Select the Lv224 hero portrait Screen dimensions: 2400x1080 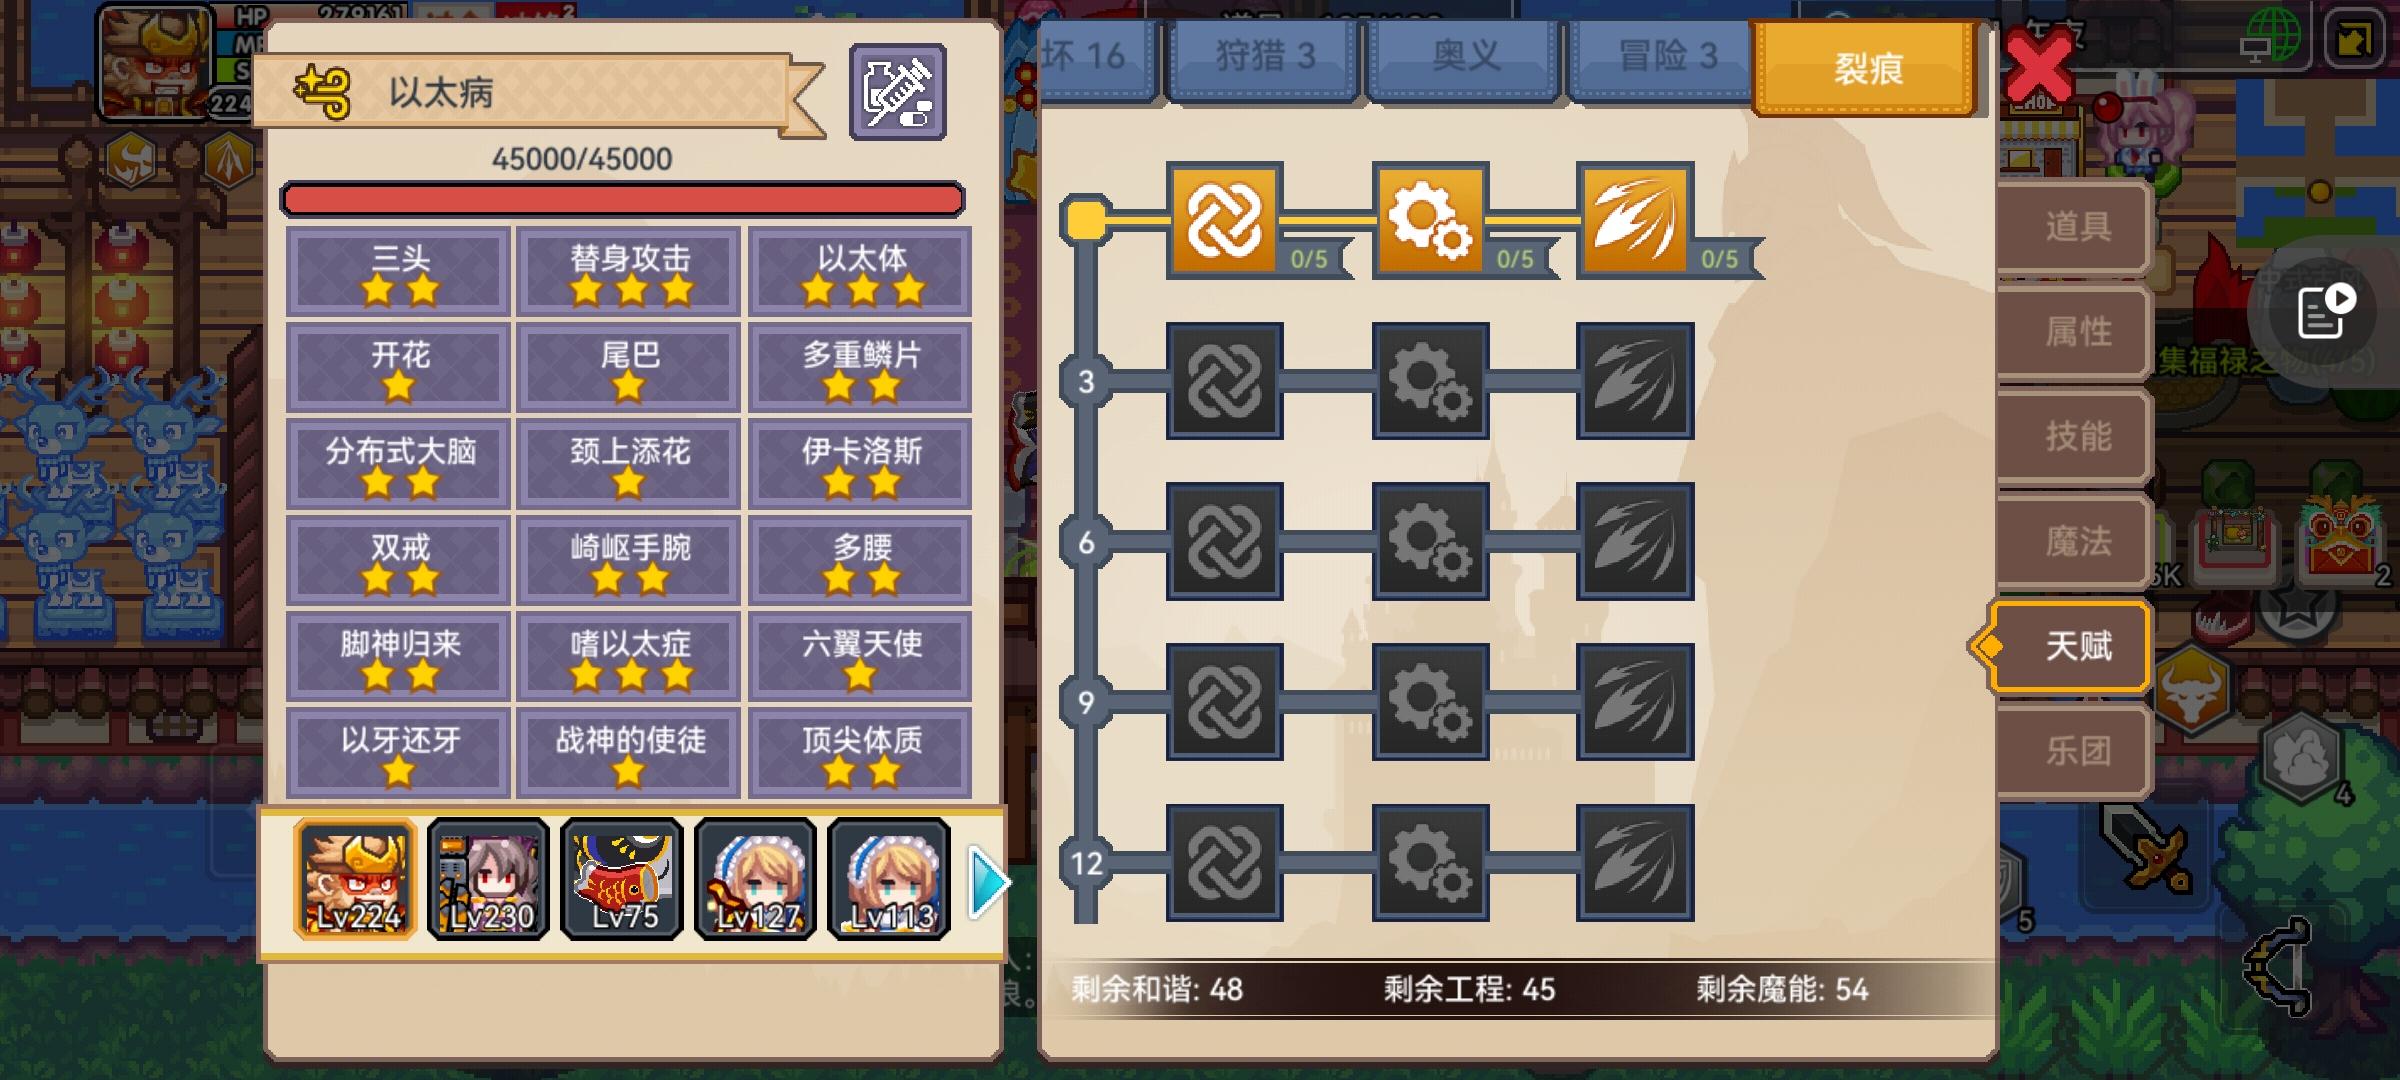click(355, 880)
